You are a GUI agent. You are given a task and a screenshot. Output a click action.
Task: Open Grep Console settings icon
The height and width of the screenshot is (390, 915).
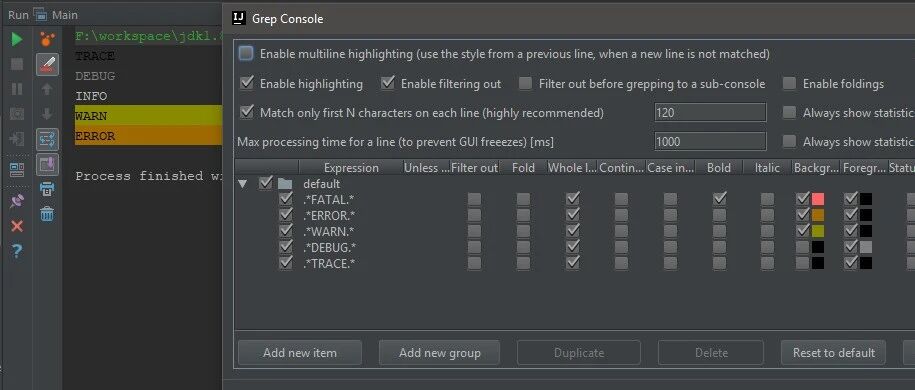47,39
